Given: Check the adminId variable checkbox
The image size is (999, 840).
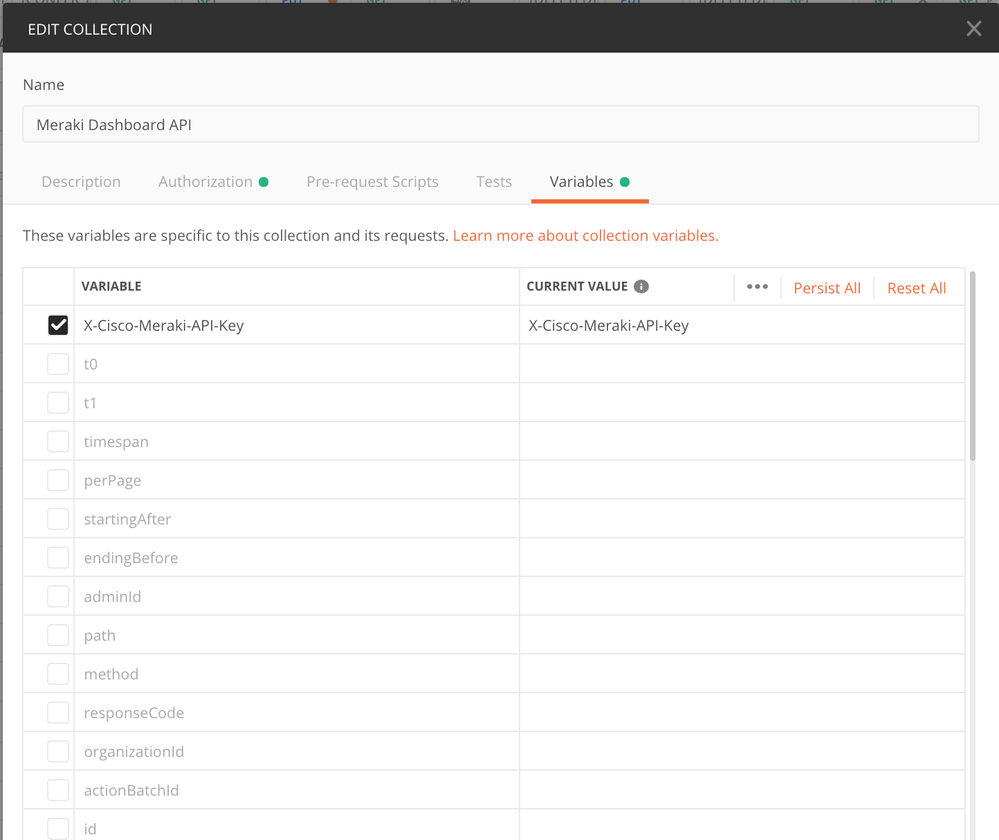Looking at the screenshot, I should point(58,597).
